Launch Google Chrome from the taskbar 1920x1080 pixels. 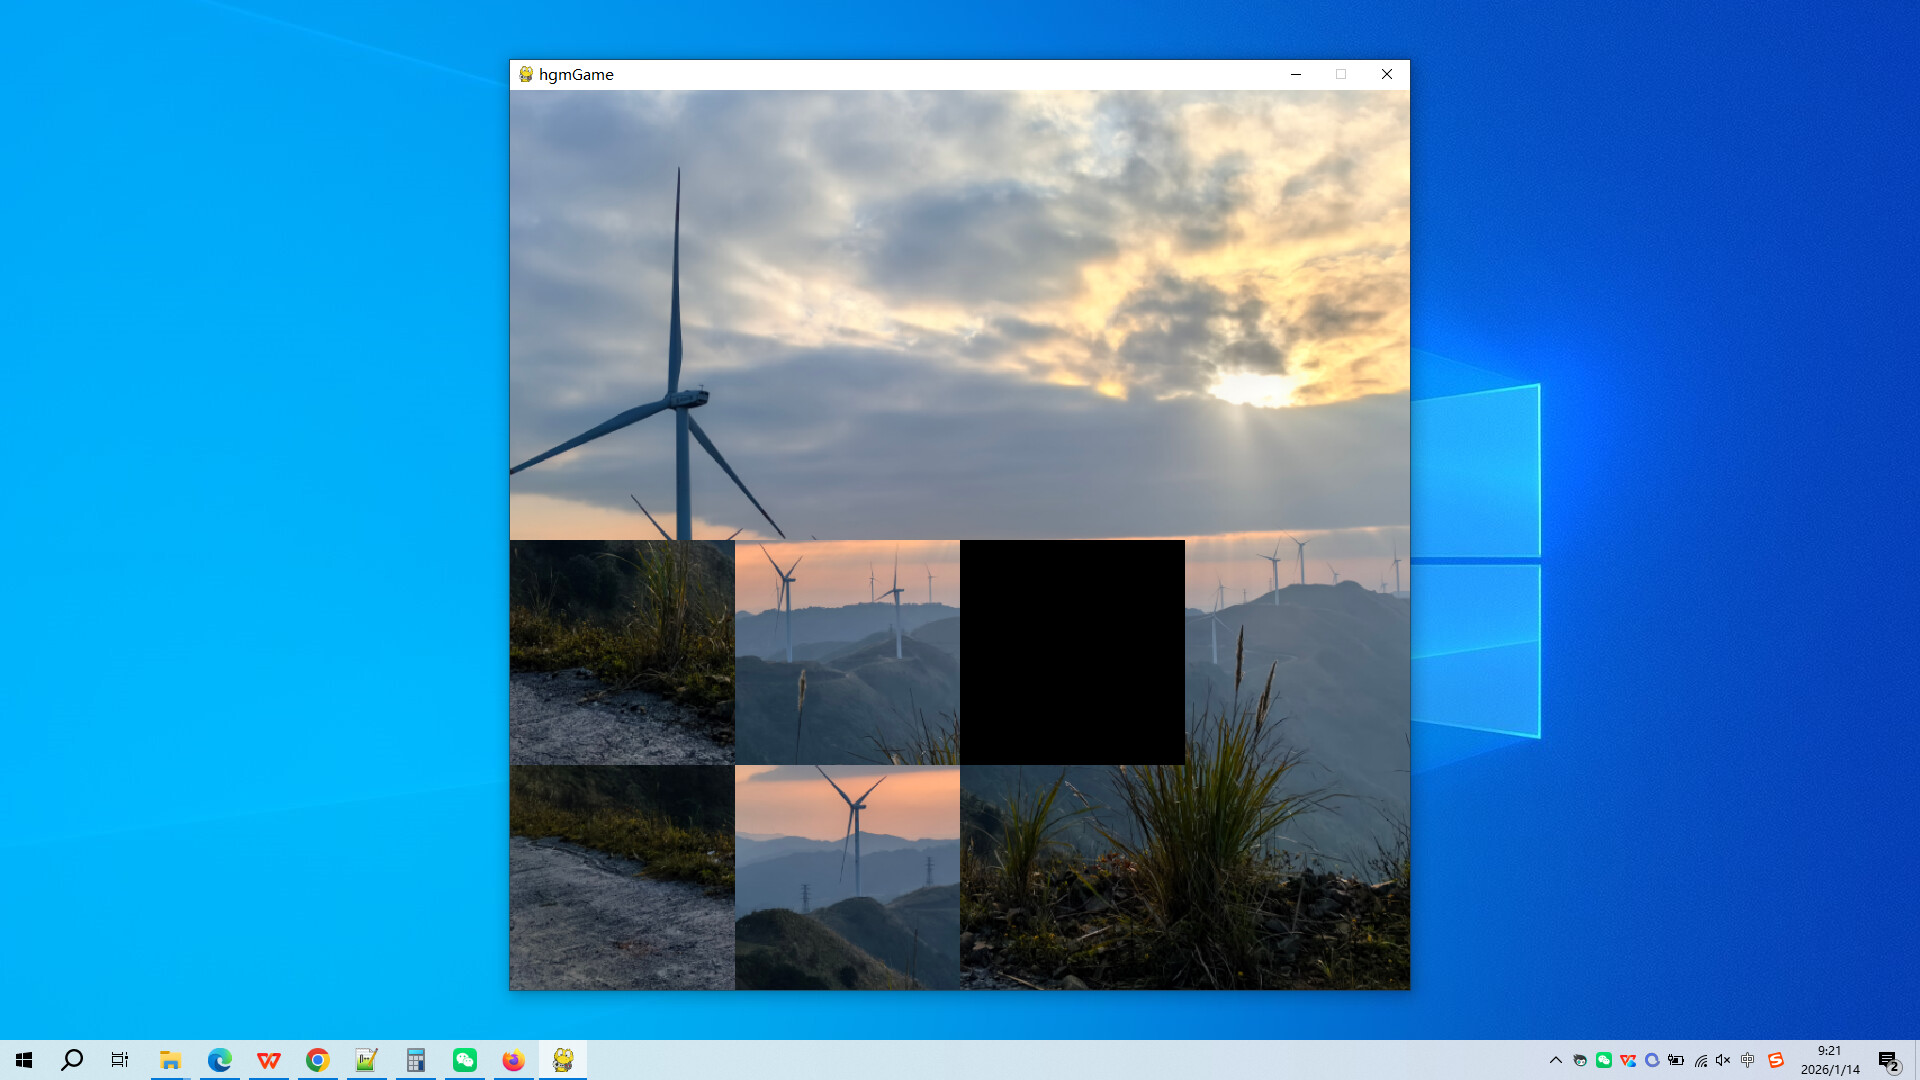[x=317, y=1059]
